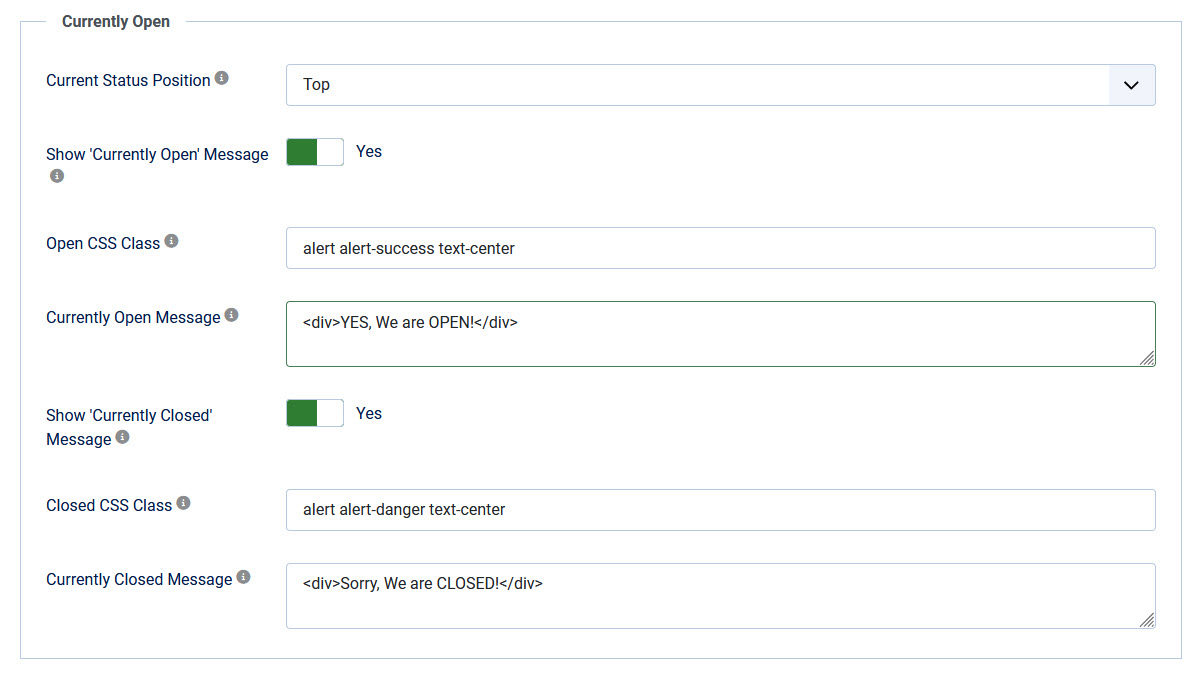Image resolution: width=1201 pixels, height=687 pixels.
Task: Click the Open CSS Class label text
Action: click(x=103, y=243)
